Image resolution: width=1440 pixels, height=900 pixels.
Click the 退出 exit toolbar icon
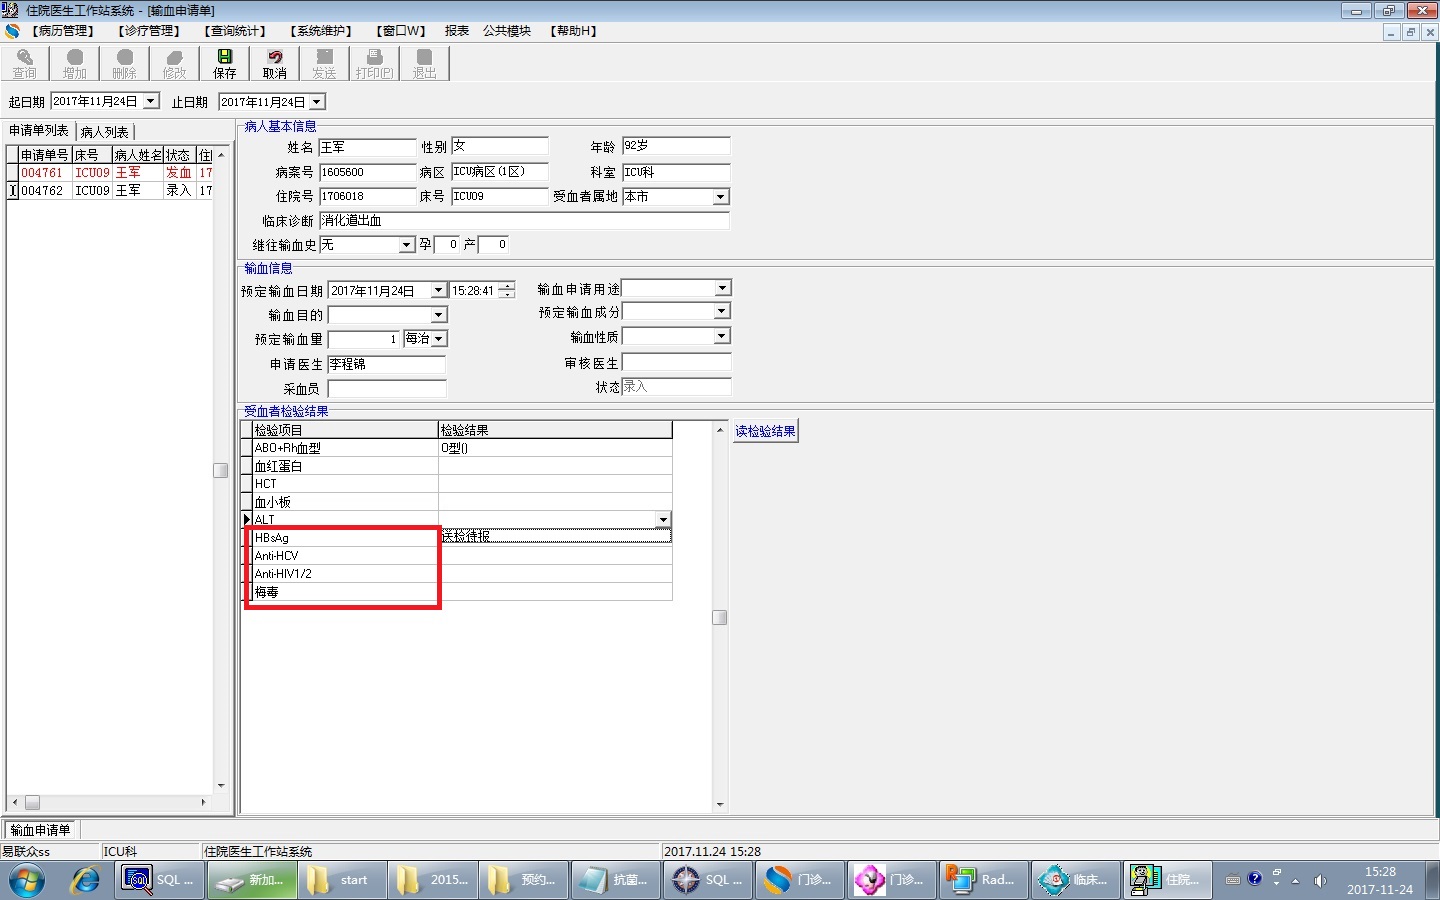pyautogui.click(x=425, y=64)
